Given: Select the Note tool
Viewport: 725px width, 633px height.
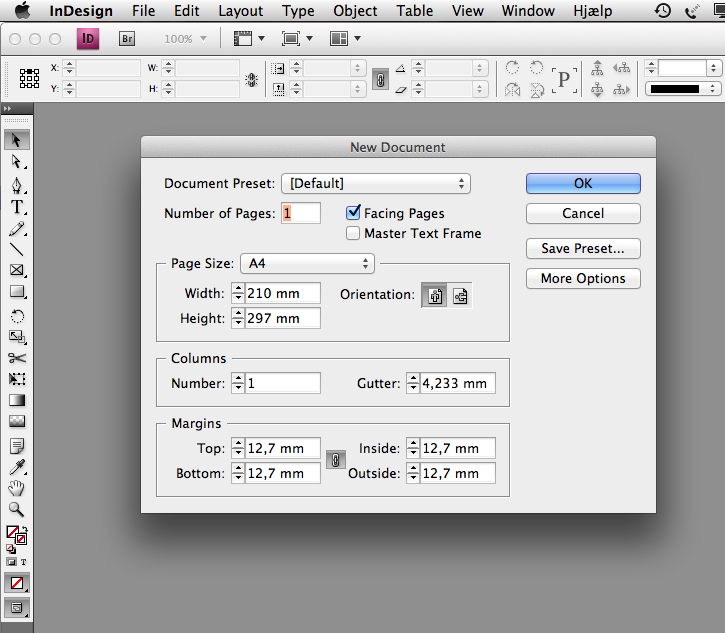Looking at the screenshot, I should coord(17,446).
